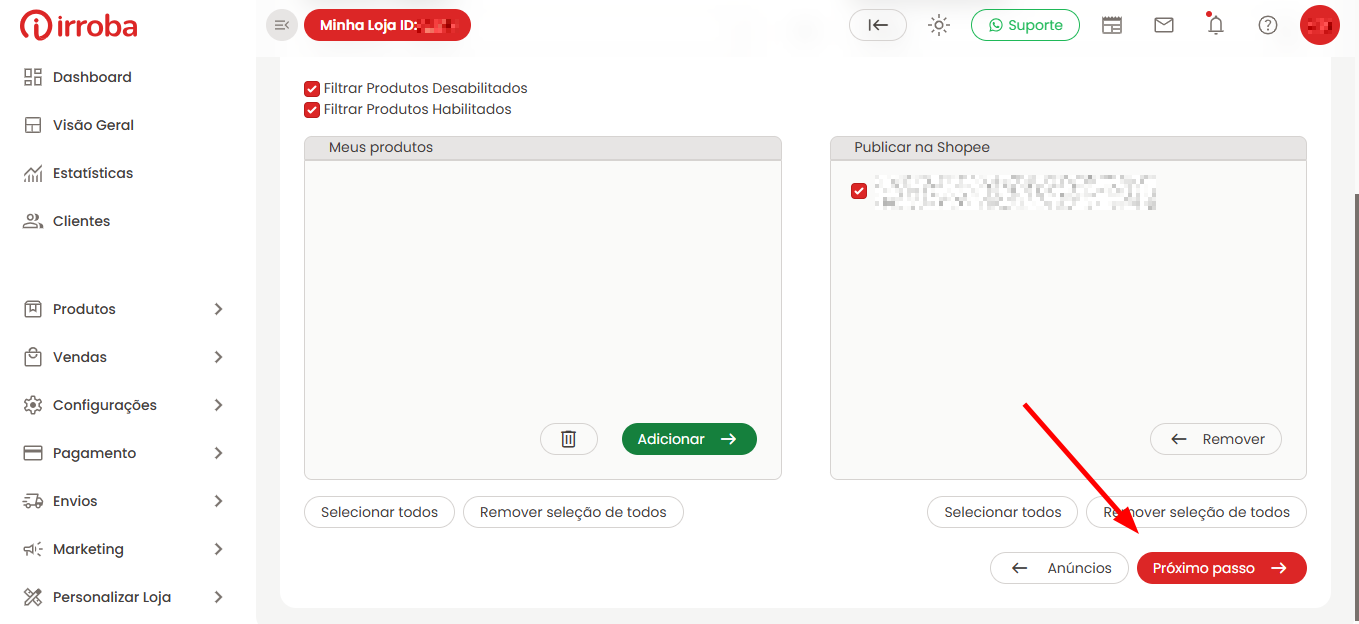Open the calendar panel icon in header
Viewport: 1359px width, 624px height.
1112,25
